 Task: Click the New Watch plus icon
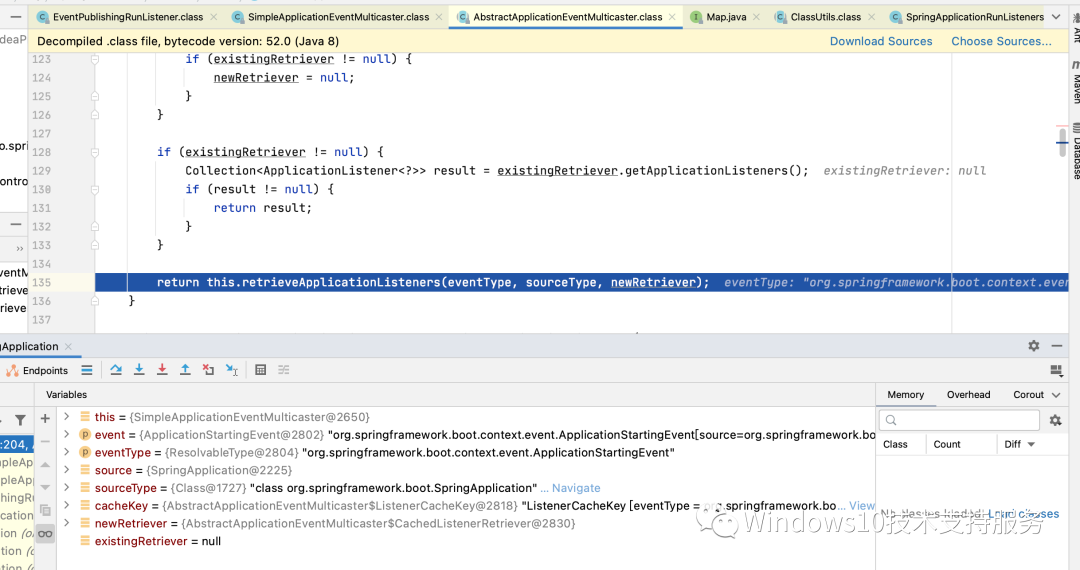45,418
